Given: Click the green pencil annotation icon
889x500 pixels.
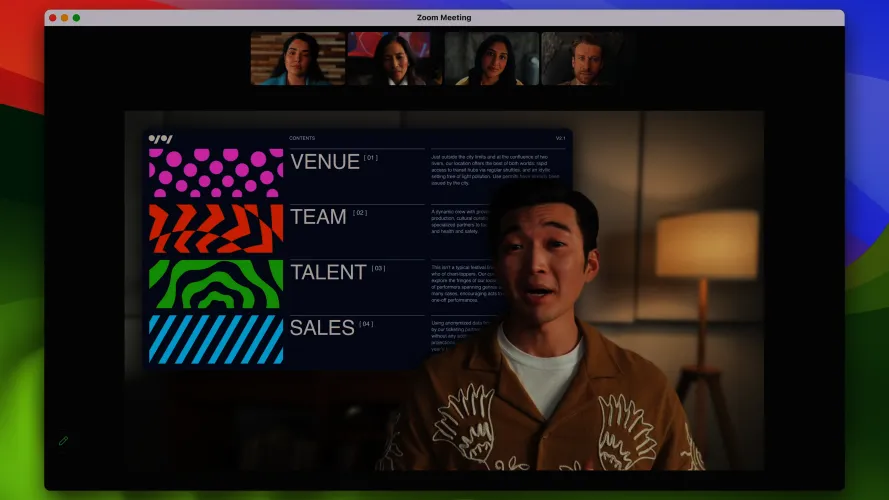Looking at the screenshot, I should click(x=63, y=440).
